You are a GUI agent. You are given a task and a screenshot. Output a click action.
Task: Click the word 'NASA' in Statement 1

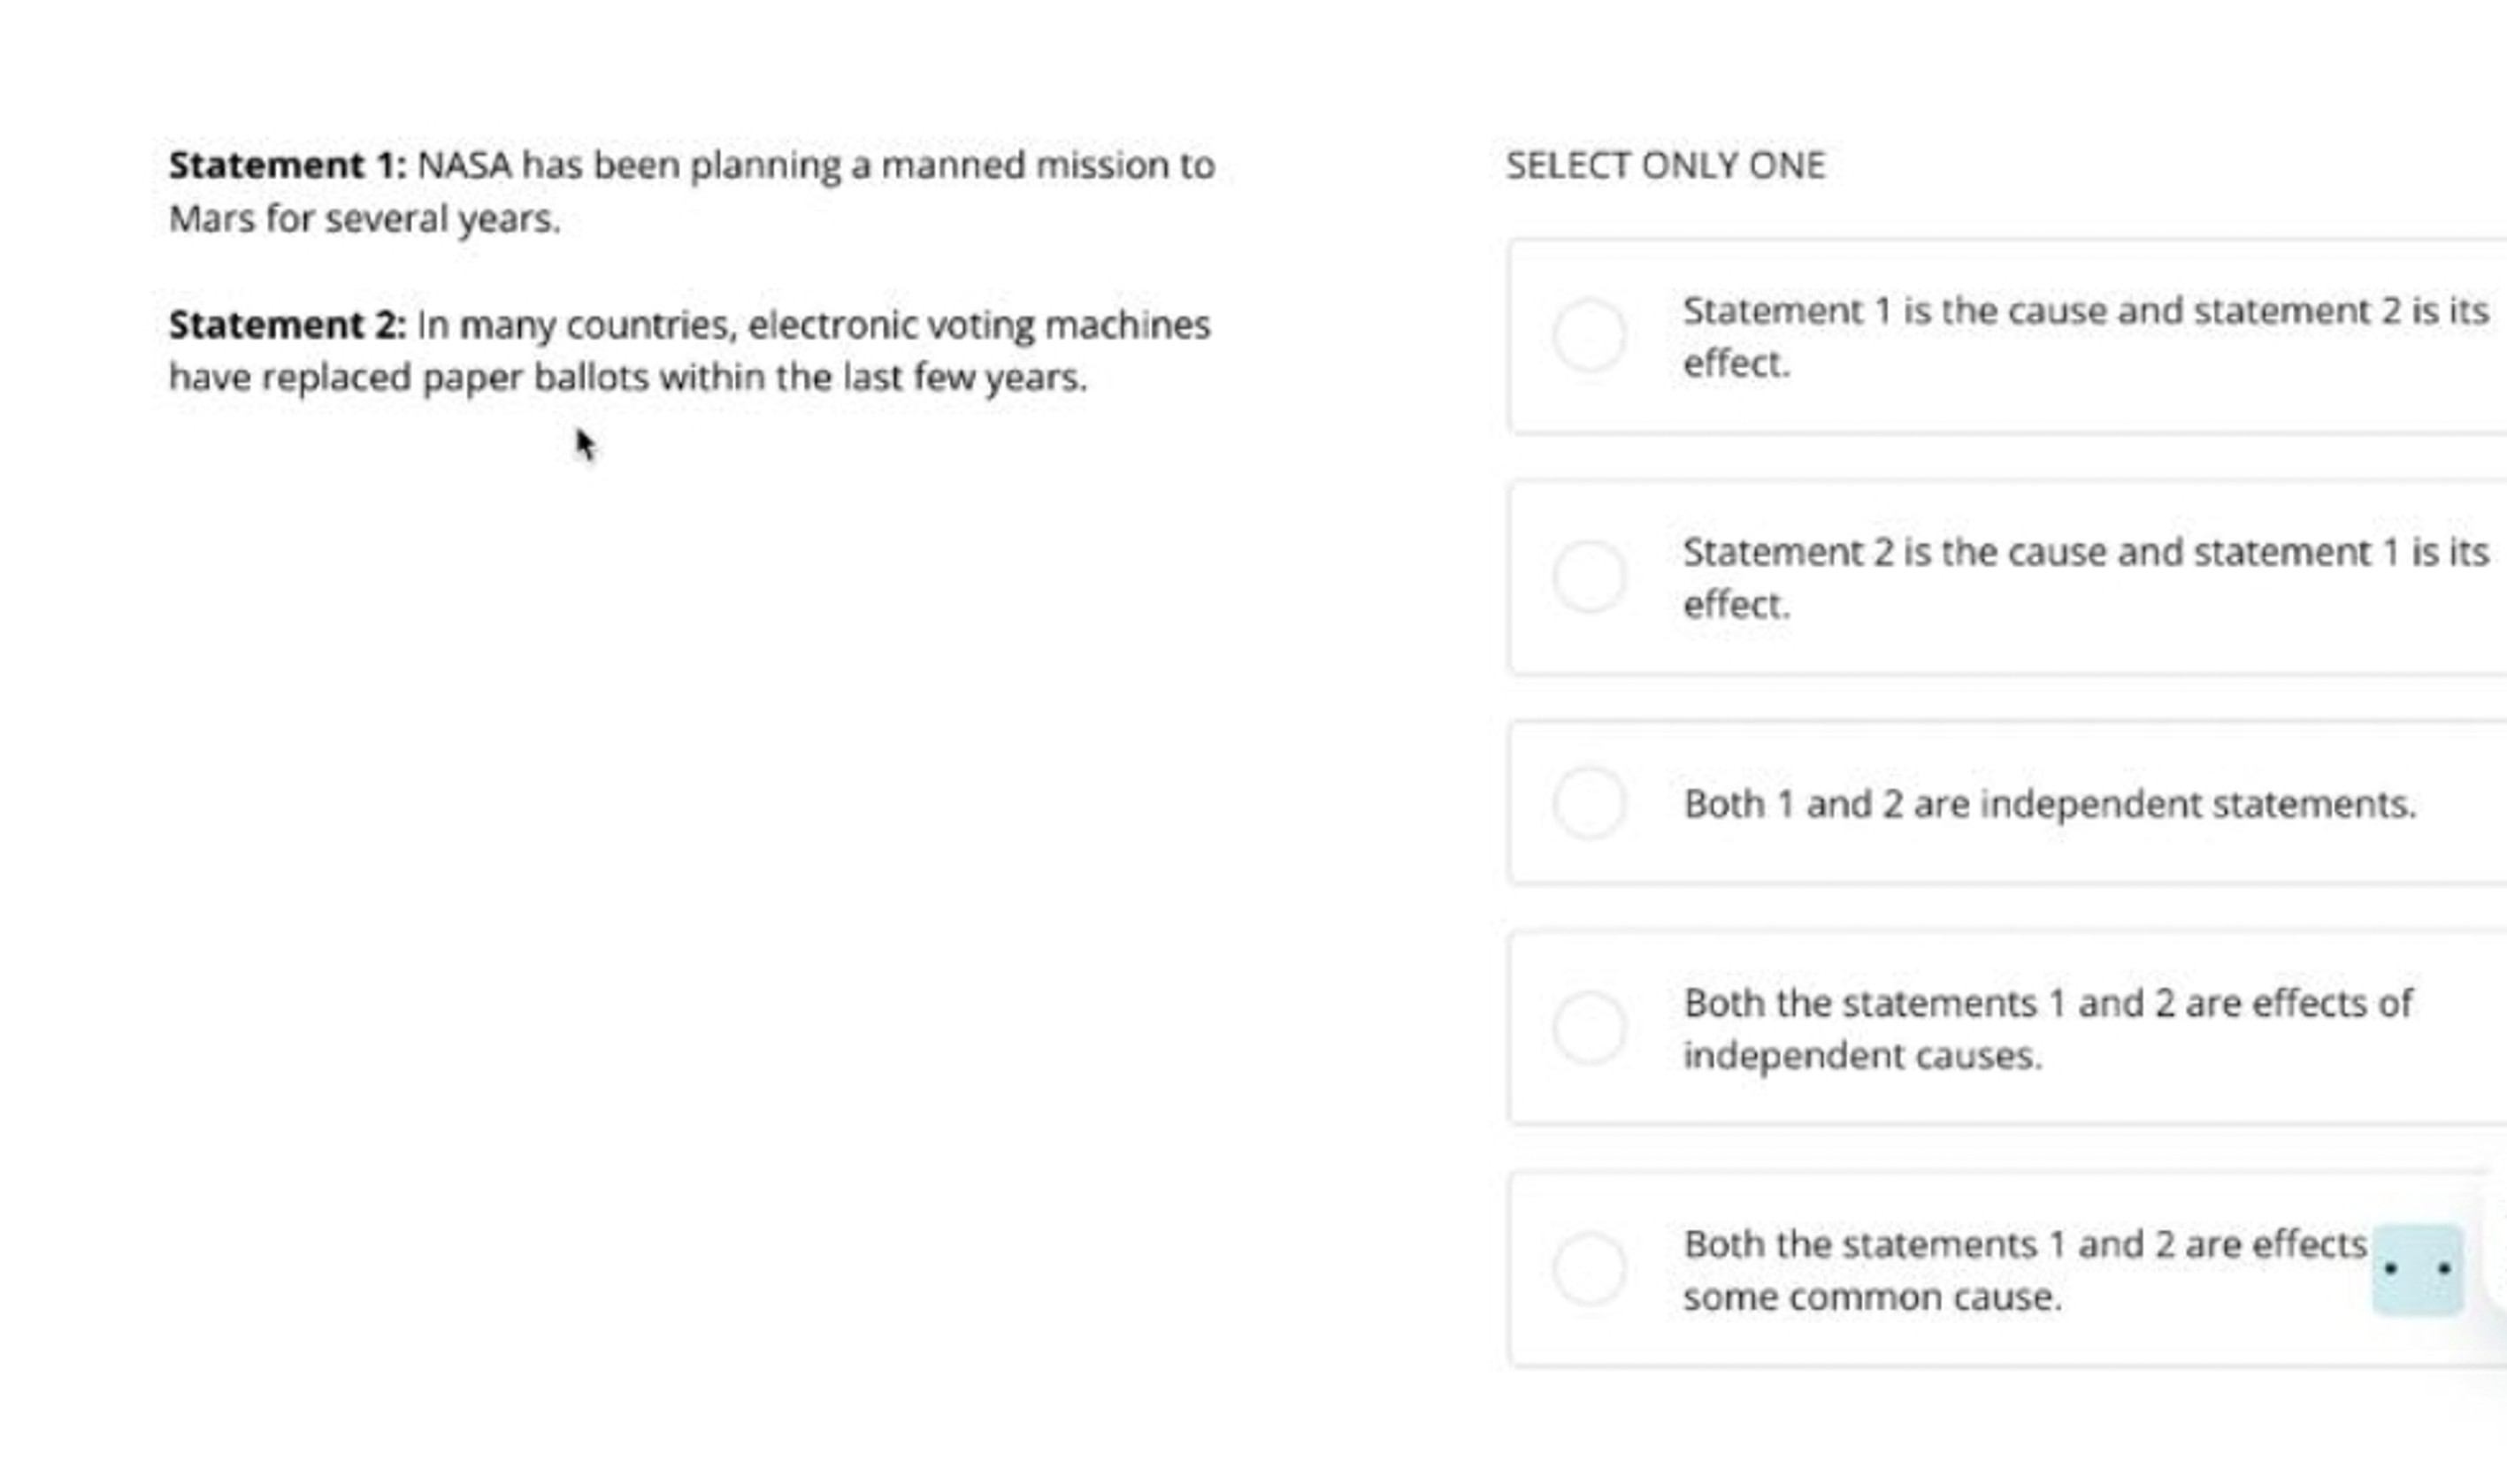click(x=464, y=166)
